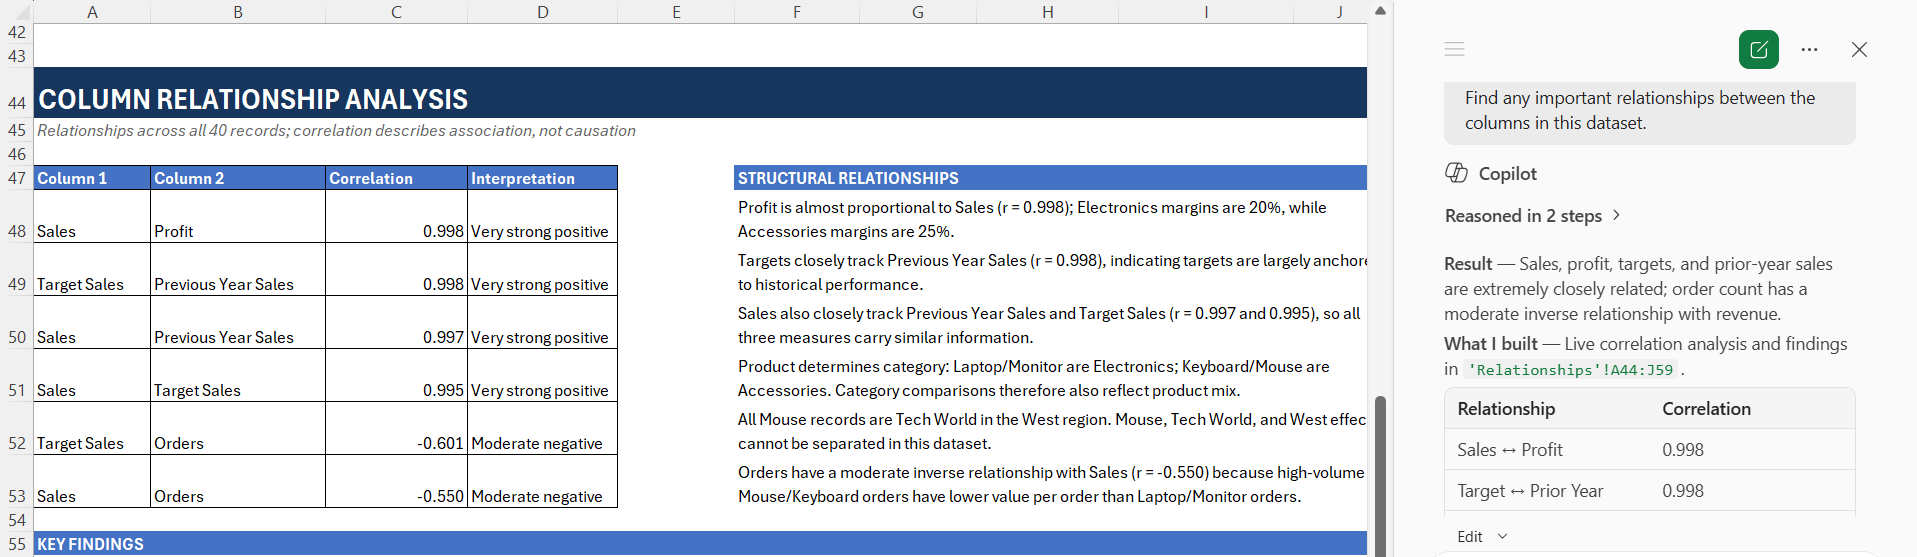Open the Edit dropdown in Copilot pane
Screen dimensions: 1917x557
[1482, 537]
